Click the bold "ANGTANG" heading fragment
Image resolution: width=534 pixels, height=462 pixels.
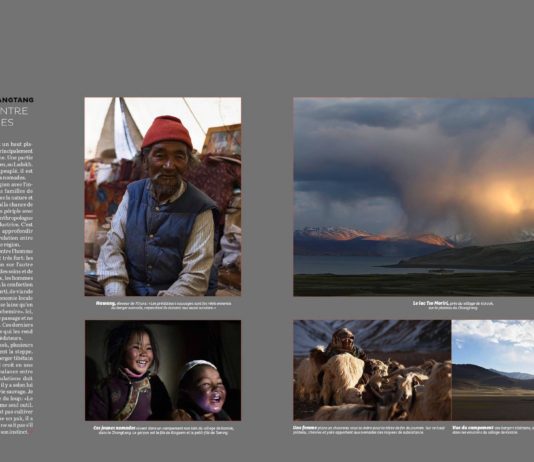click(x=17, y=100)
